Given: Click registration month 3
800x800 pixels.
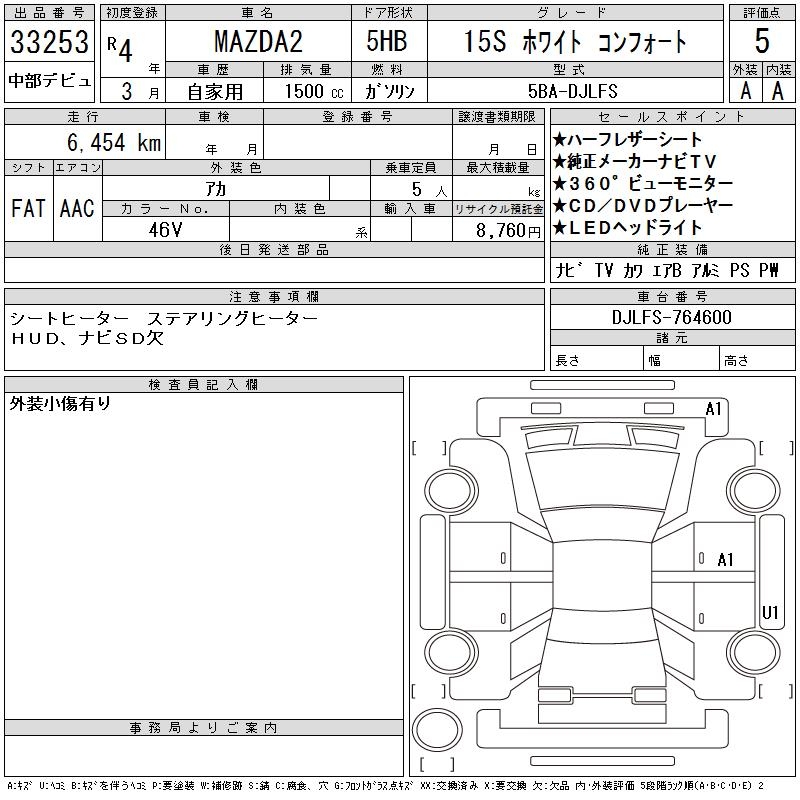Looking at the screenshot, I should (127, 91).
